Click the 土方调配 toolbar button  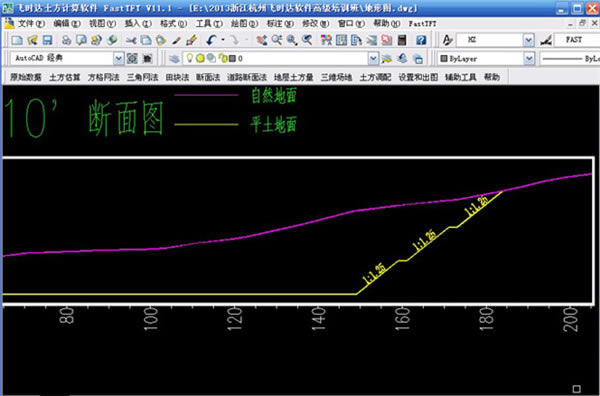click(x=375, y=77)
